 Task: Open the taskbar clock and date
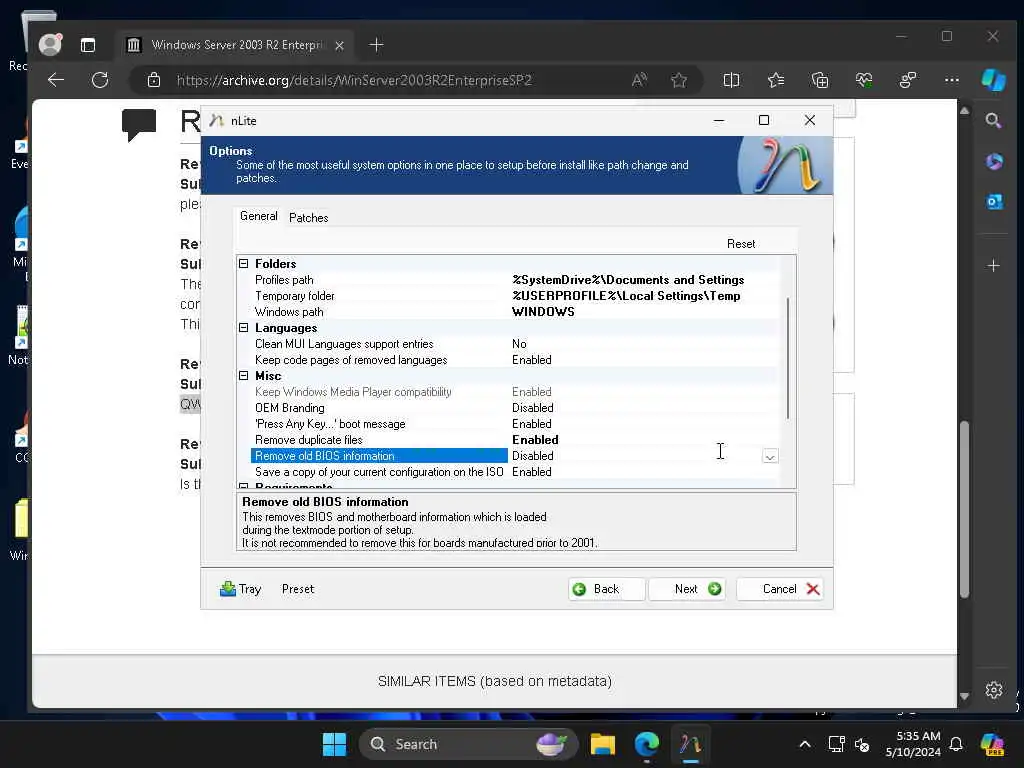coord(912,744)
